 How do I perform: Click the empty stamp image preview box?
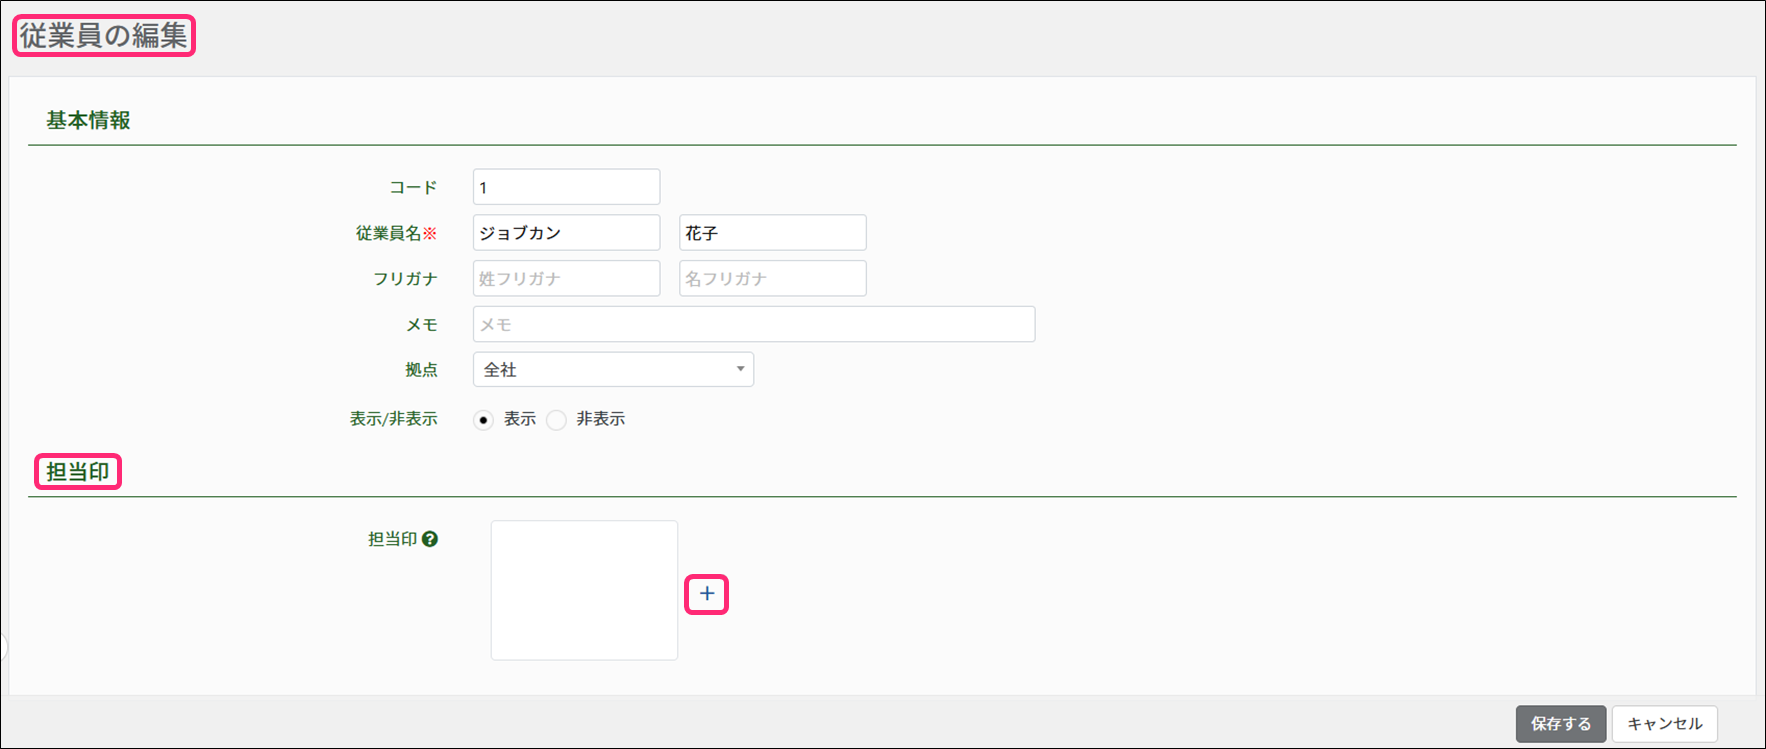click(584, 590)
